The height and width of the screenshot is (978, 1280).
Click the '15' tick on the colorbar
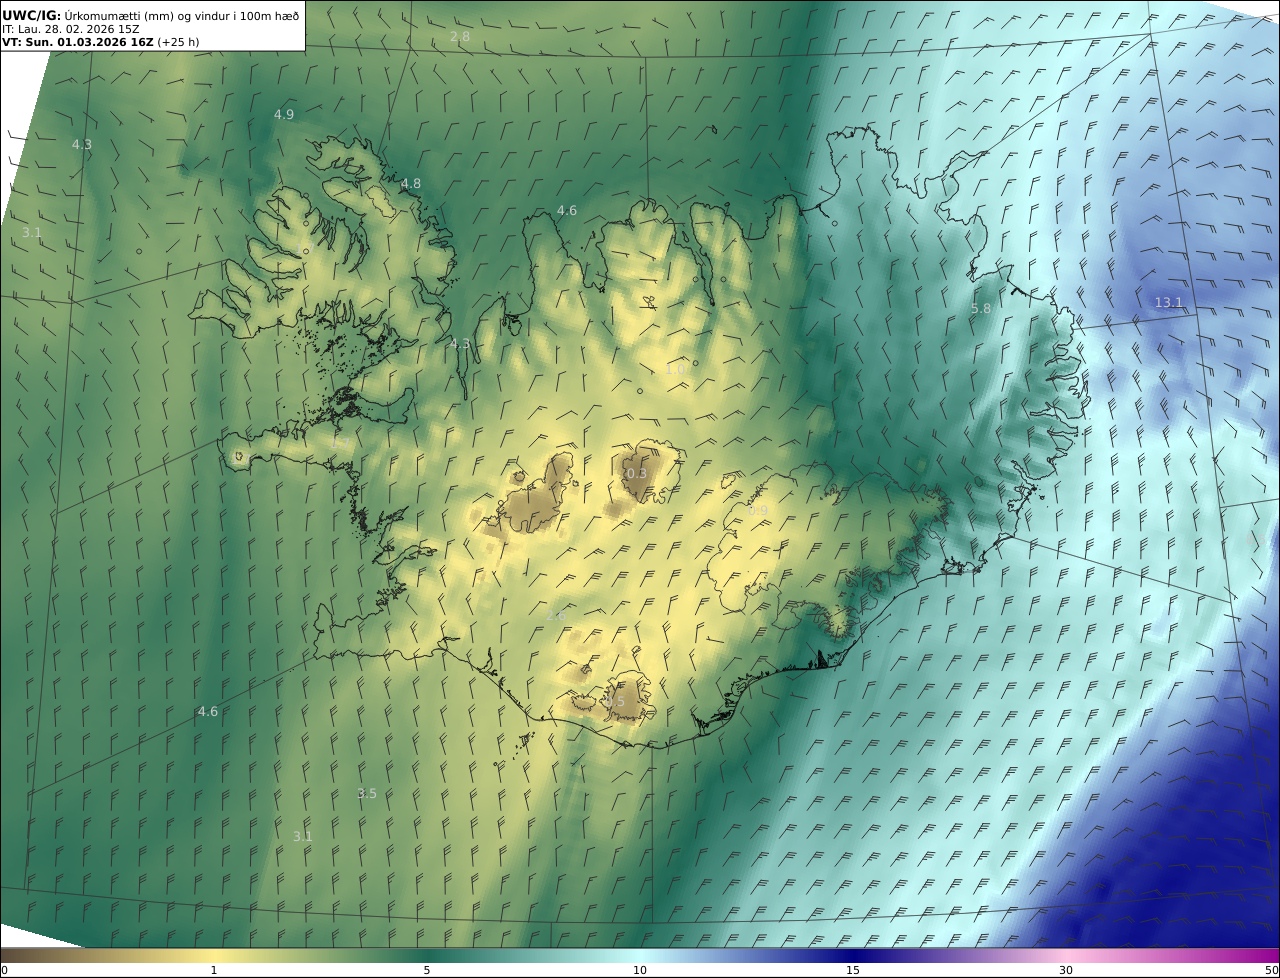pos(853,970)
